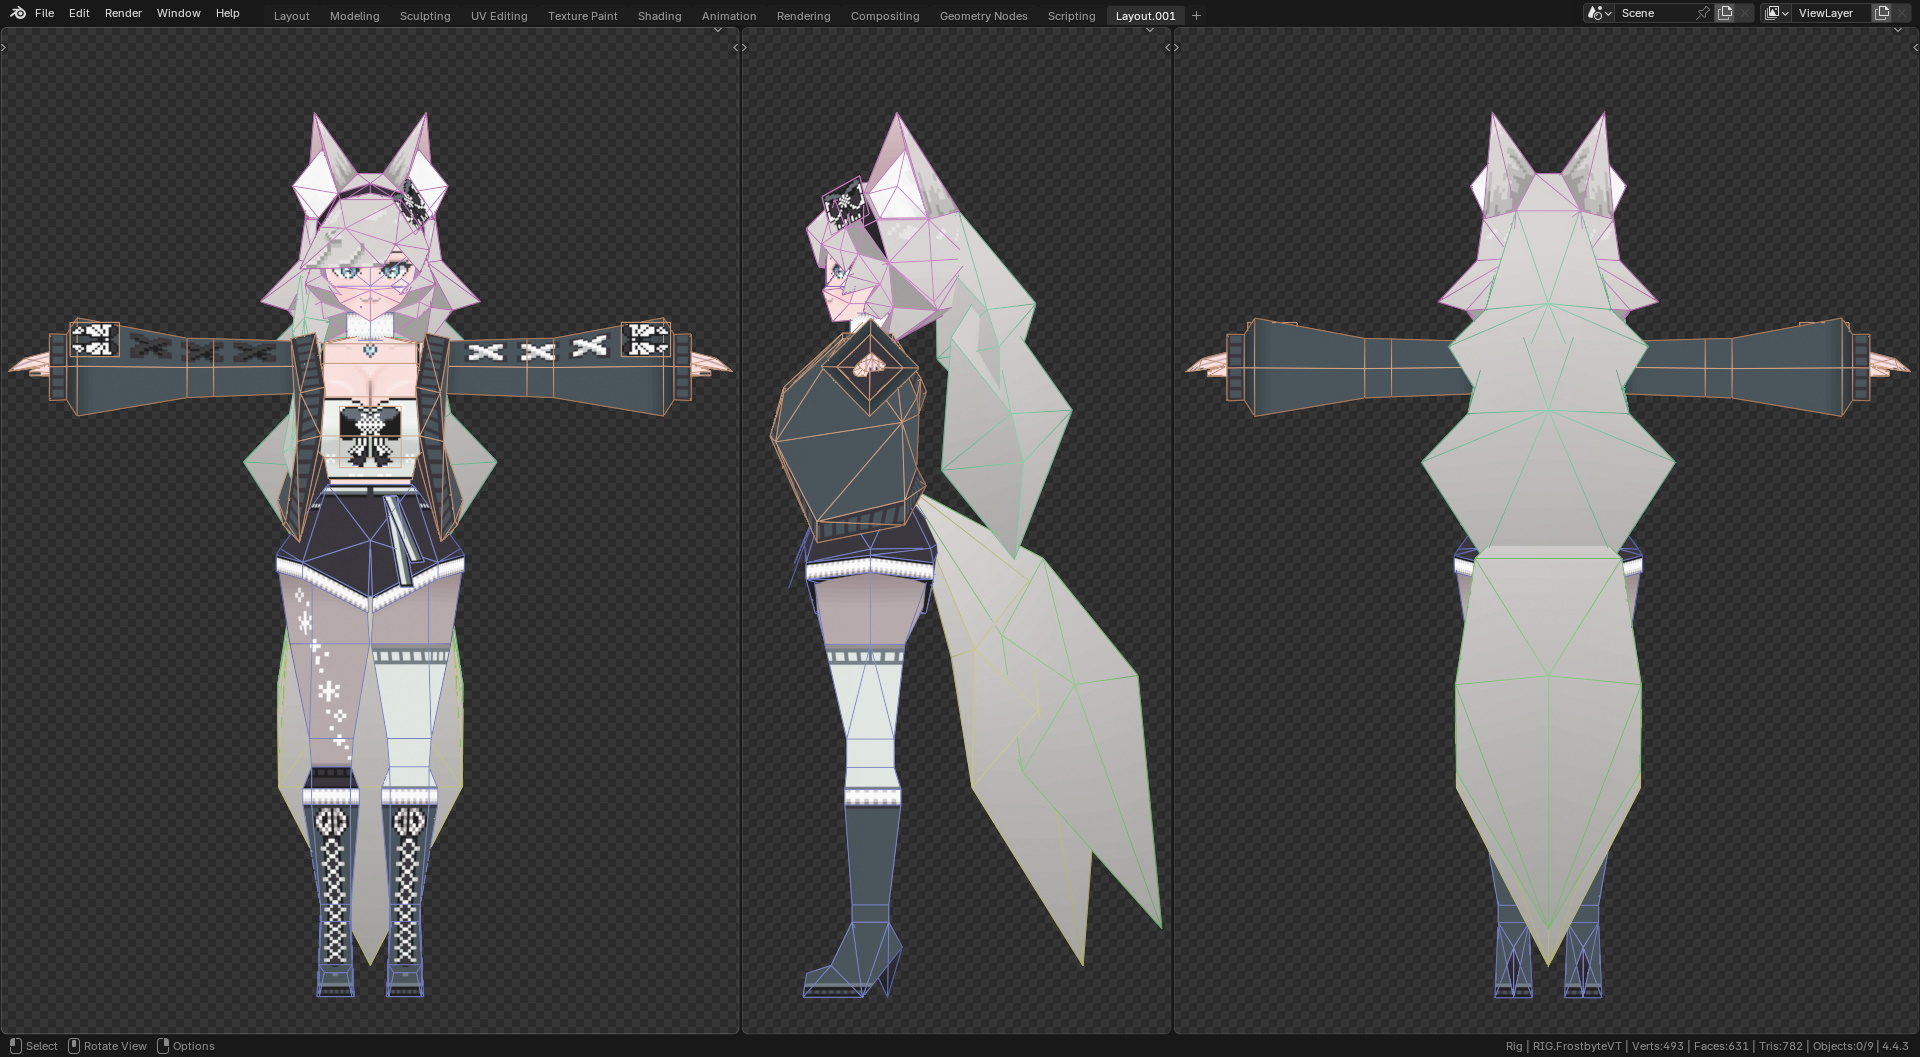Create a new Scene copy
Viewport: 1920px width, 1057px height.
[x=1725, y=12]
